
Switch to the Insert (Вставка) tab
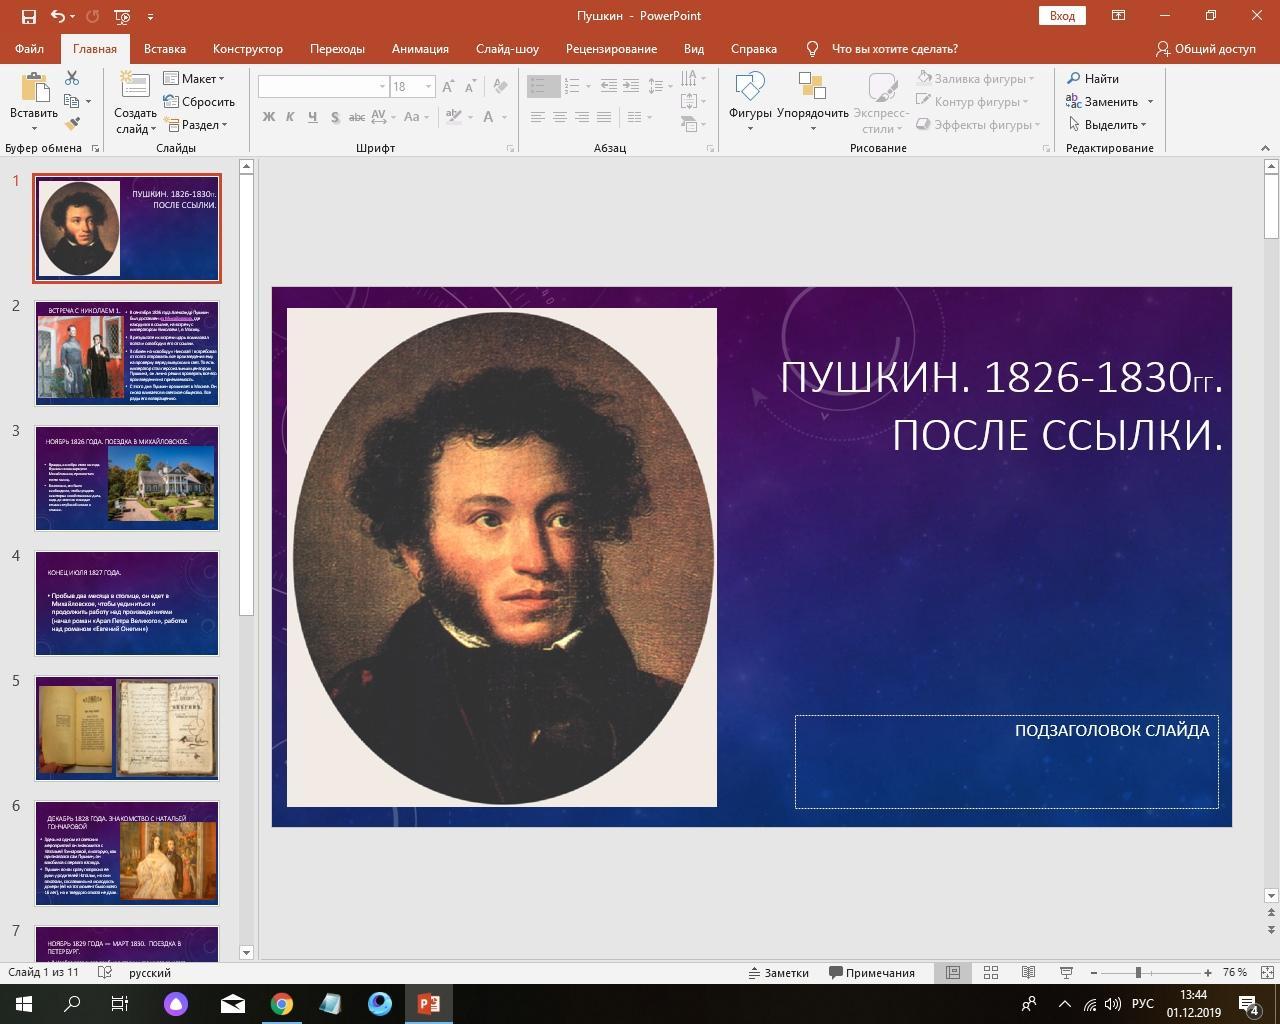click(x=165, y=48)
